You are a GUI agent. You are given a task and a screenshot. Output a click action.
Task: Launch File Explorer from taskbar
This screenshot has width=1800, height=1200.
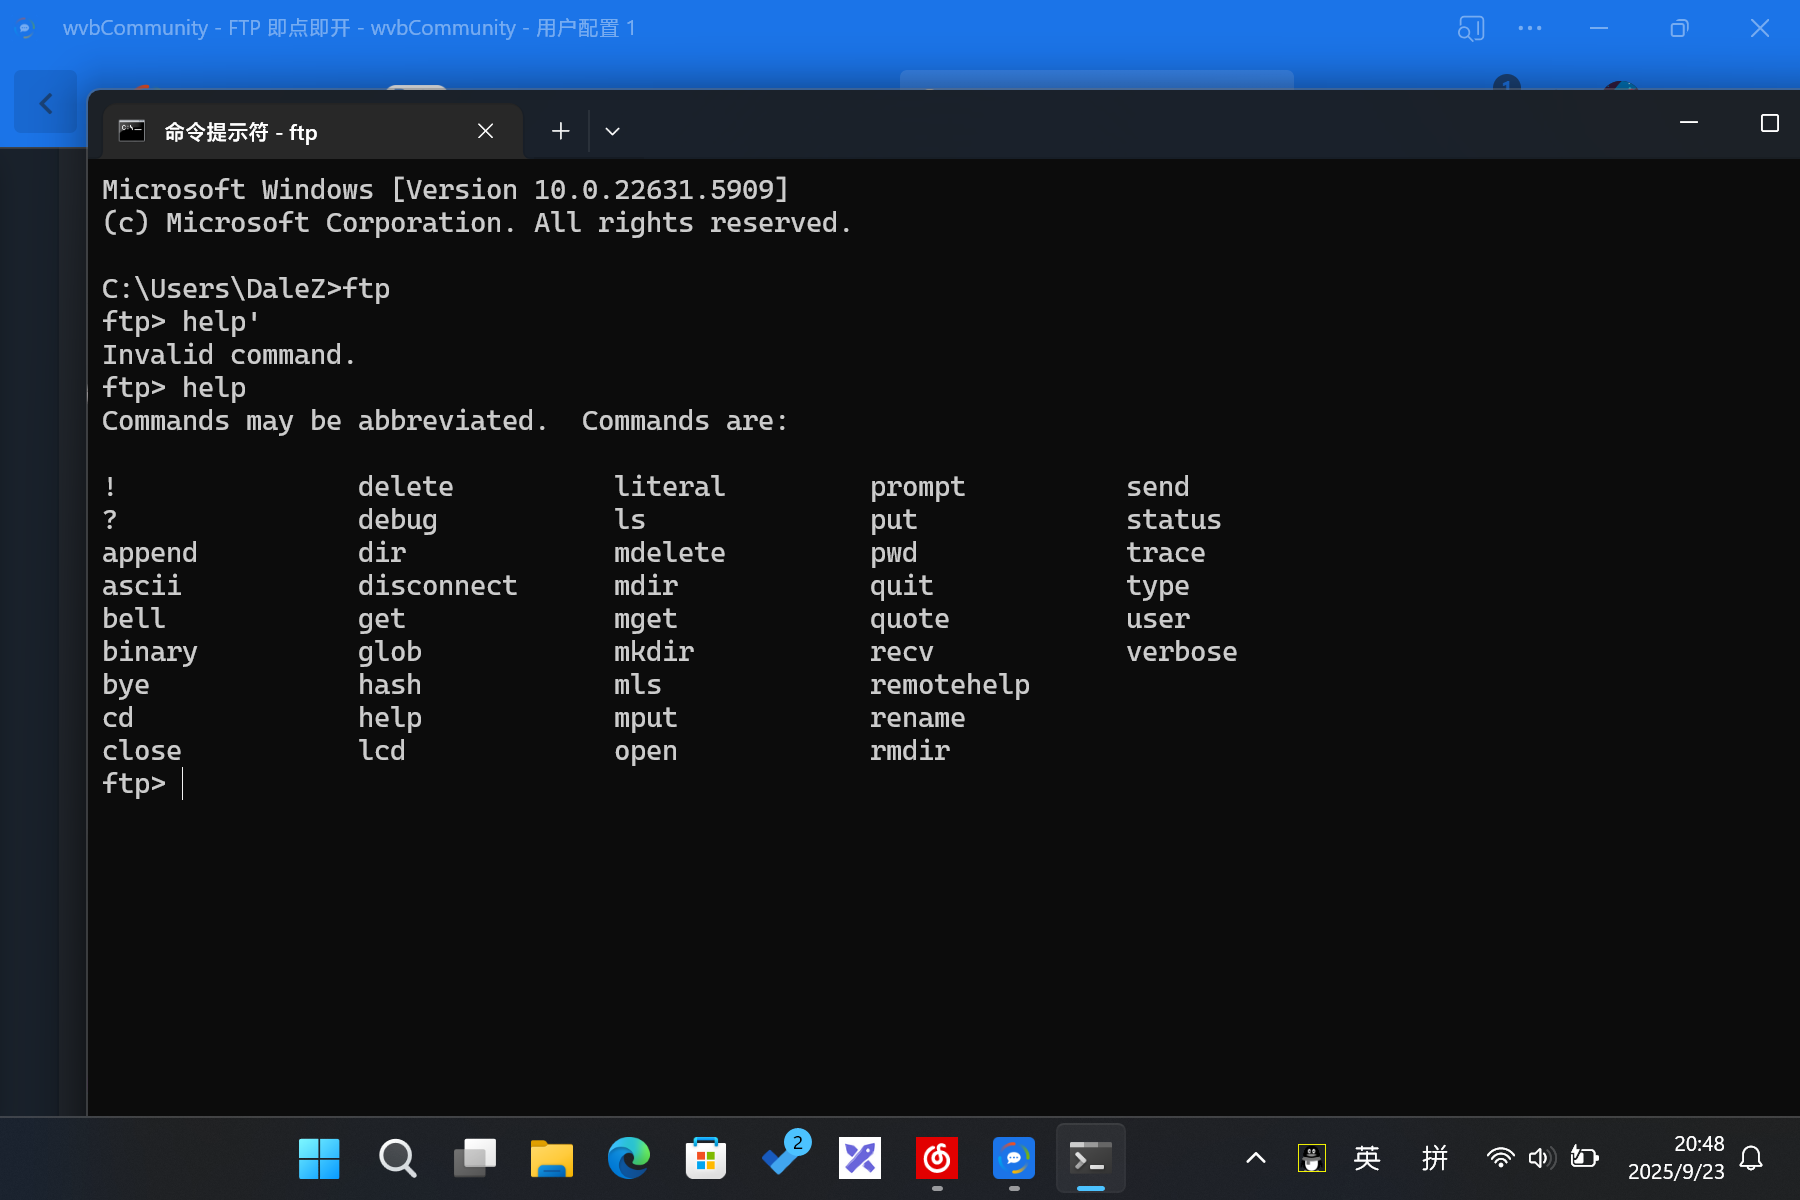(x=551, y=1159)
